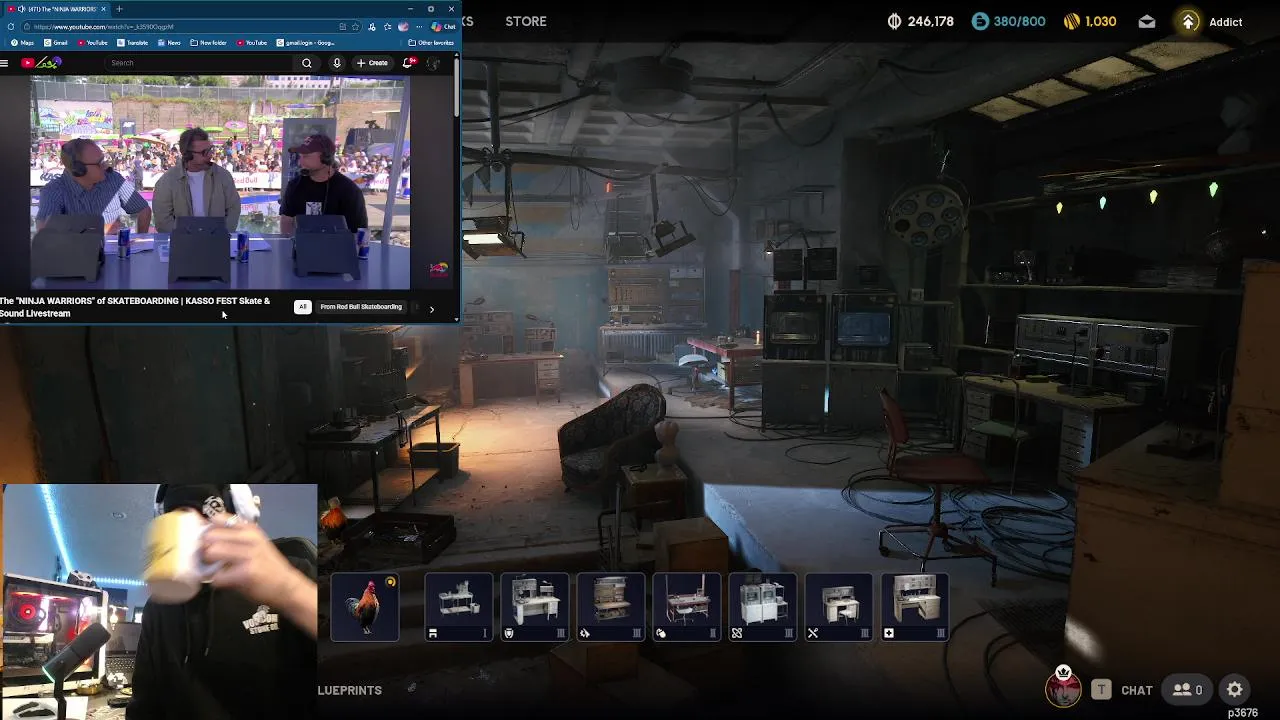Click the T chat key icon
Viewport: 1280px width, 720px height.
point(1101,689)
